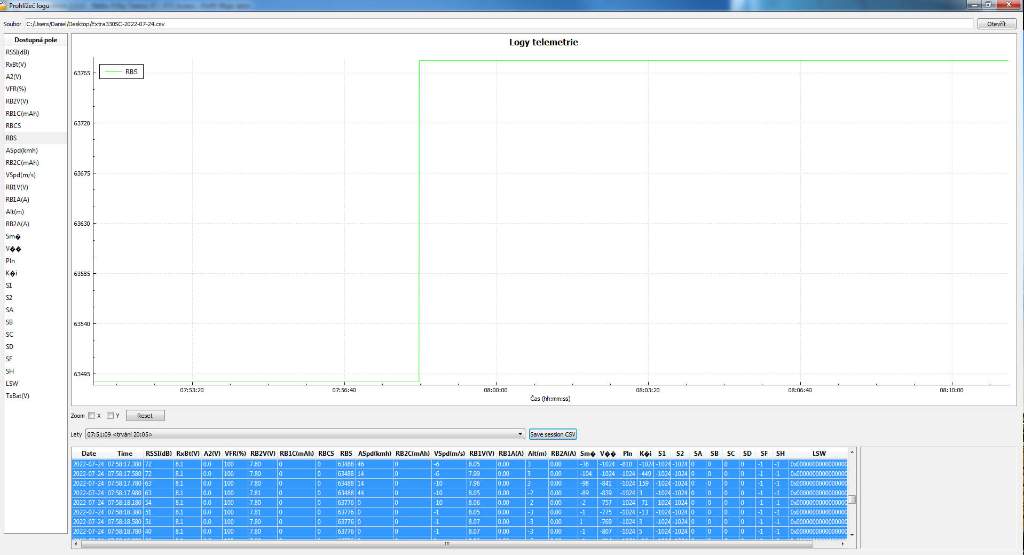
Task: Select RxBt(V) field in the list
Action: [x=16, y=64]
